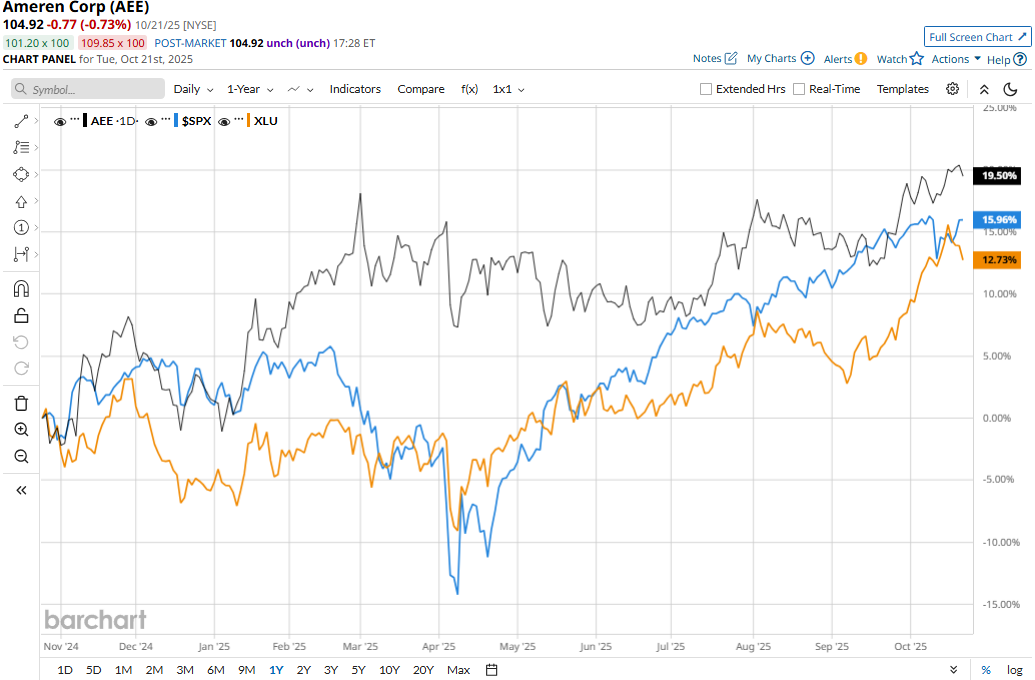Open $SPX series options ellipsis
The image size is (1035, 680).
point(166,119)
